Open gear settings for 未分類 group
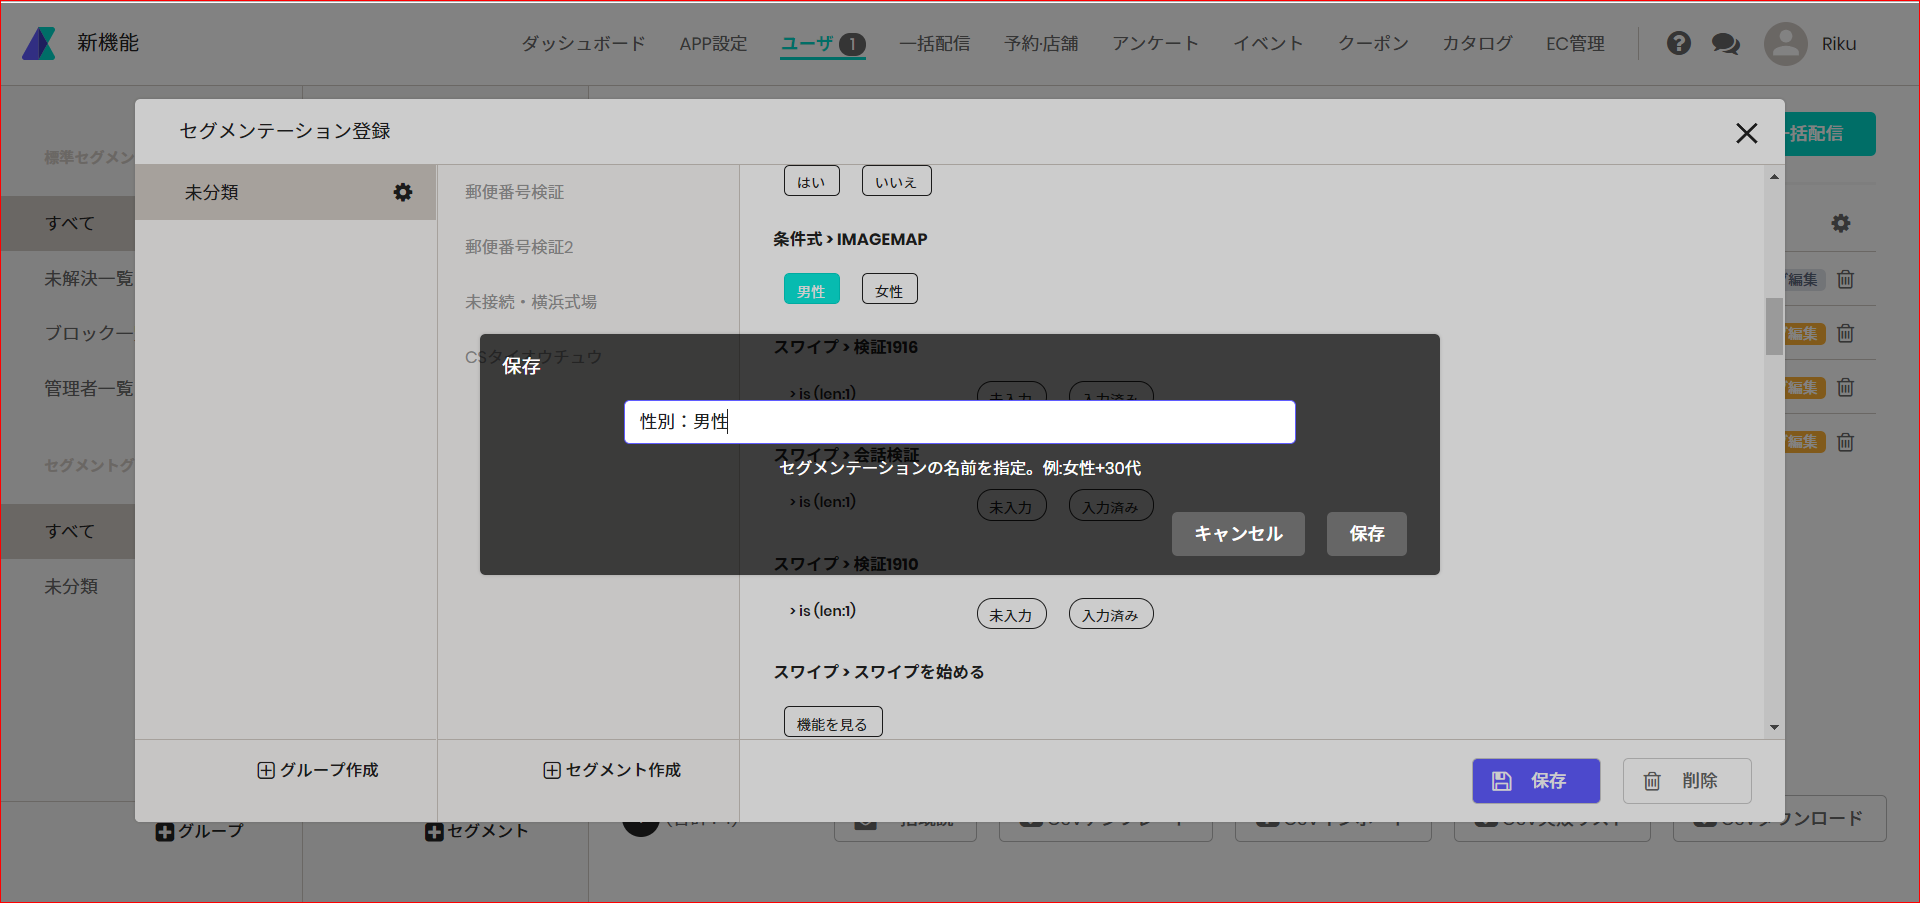This screenshot has width=1920, height=903. (x=403, y=192)
